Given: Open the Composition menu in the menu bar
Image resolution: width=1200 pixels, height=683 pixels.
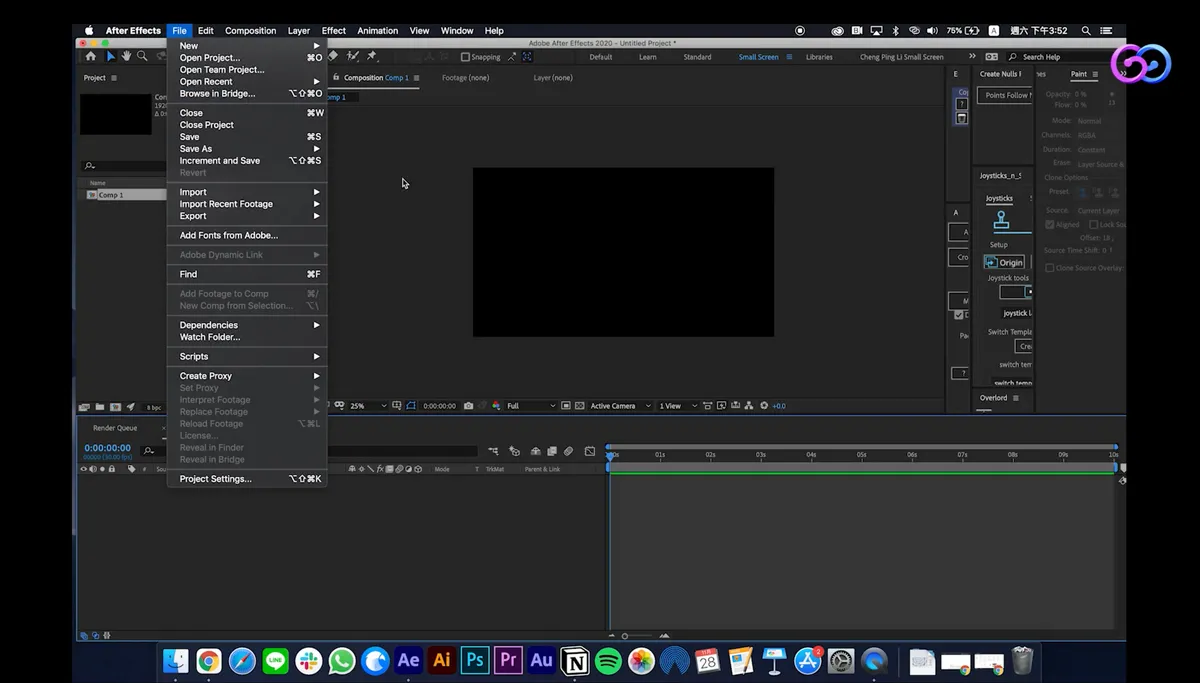Looking at the screenshot, I should [250, 30].
